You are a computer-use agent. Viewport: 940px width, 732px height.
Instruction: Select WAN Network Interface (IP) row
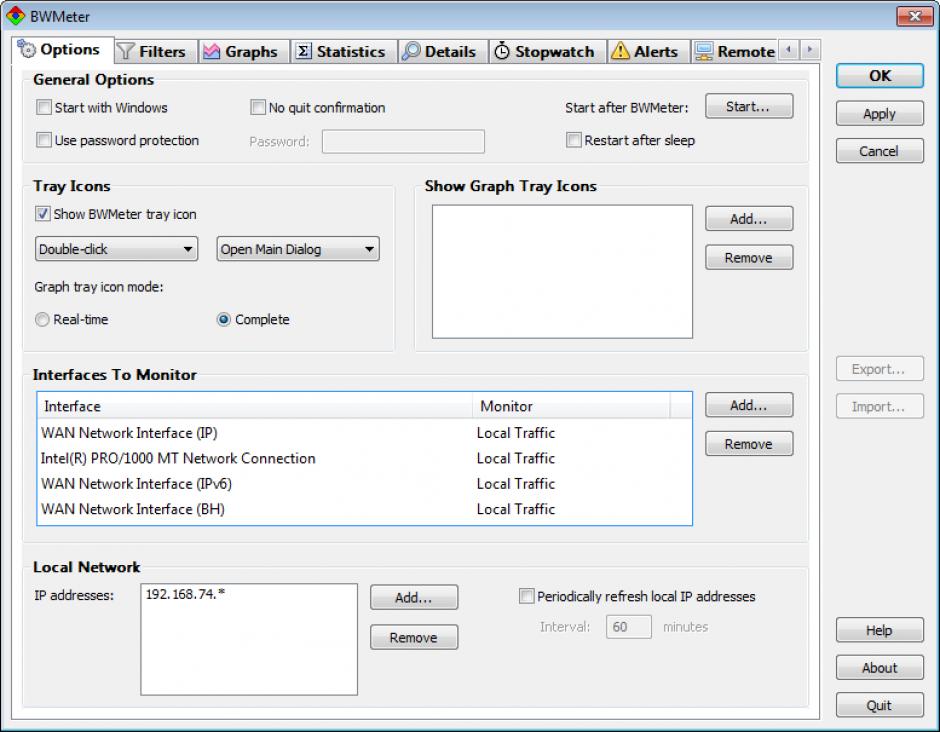click(x=364, y=433)
